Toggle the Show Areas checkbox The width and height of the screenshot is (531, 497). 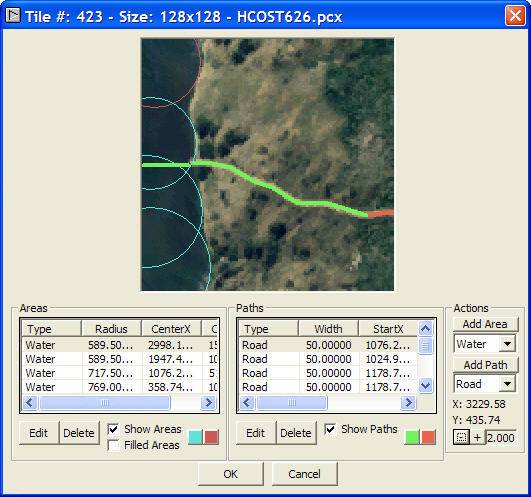coord(113,429)
